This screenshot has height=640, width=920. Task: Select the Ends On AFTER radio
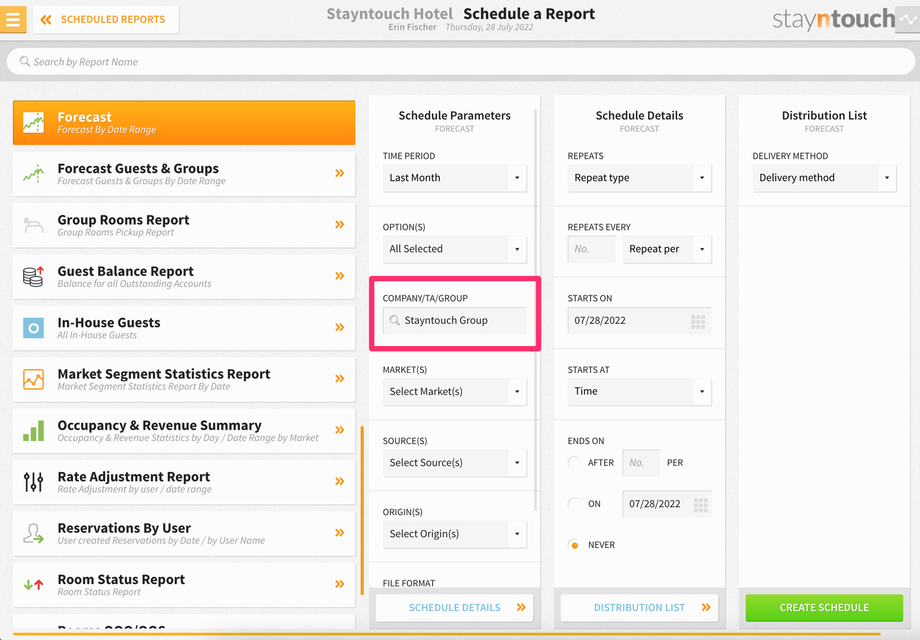pos(574,462)
